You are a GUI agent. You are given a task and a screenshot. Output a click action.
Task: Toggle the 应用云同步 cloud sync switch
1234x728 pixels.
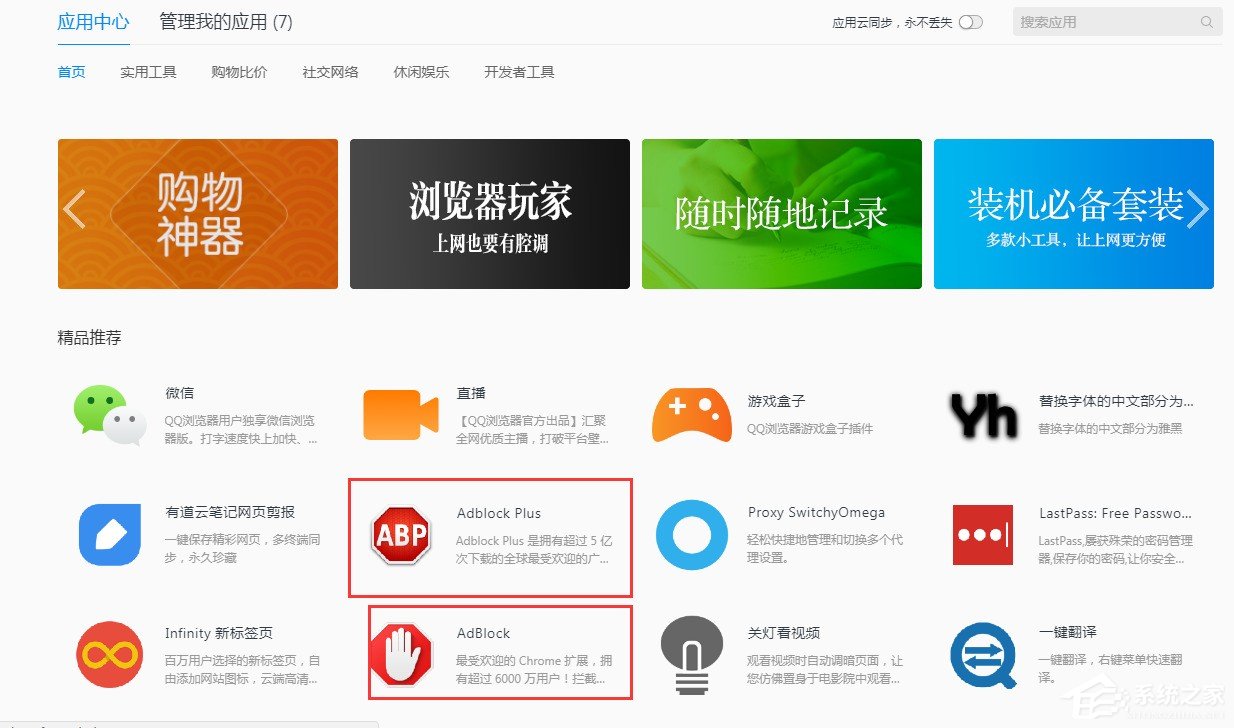(969, 21)
